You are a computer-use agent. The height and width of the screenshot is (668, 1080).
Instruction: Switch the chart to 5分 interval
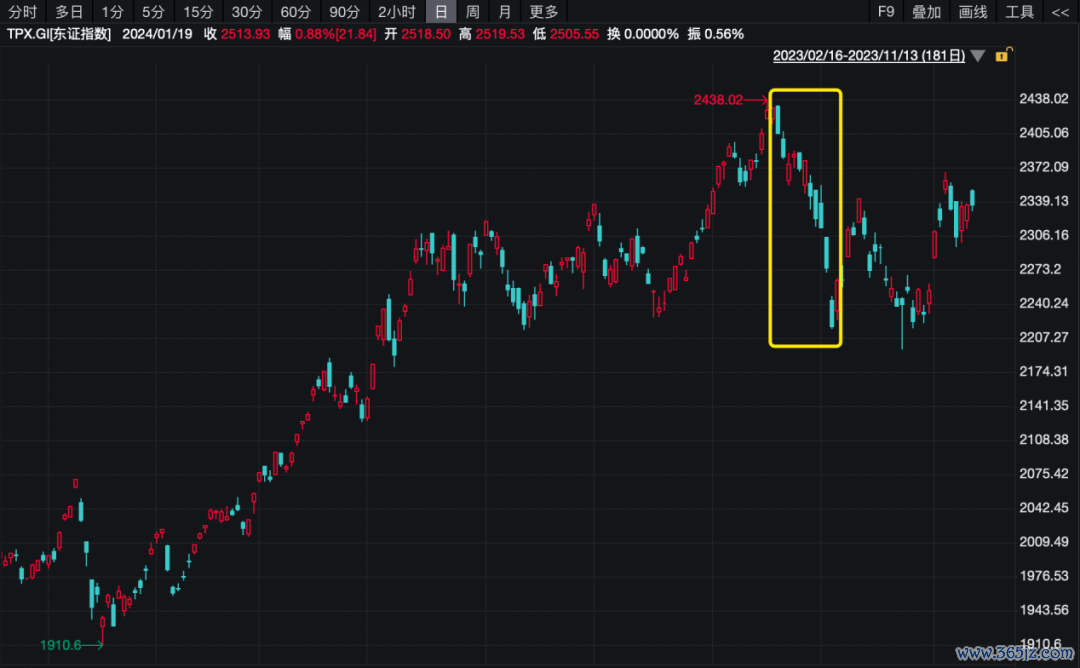point(153,12)
